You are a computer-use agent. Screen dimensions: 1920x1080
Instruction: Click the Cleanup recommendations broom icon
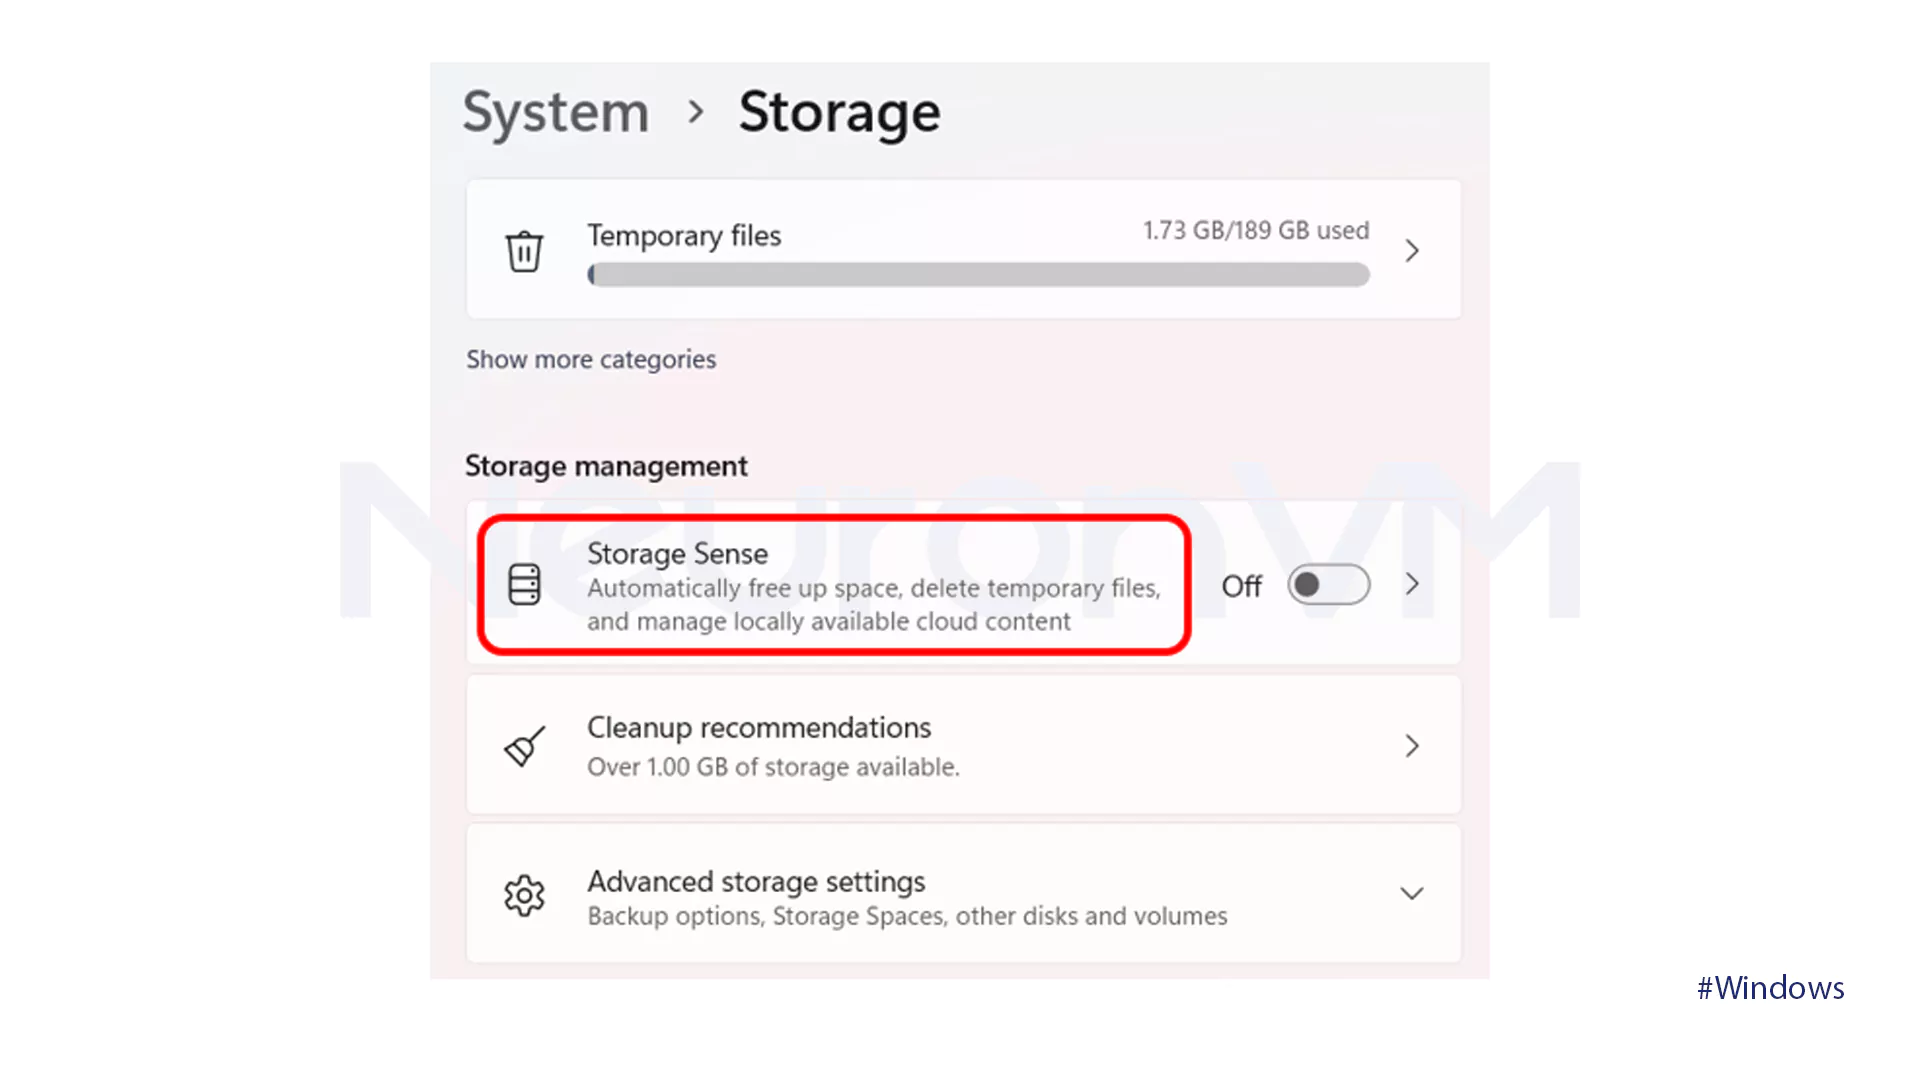coord(524,746)
